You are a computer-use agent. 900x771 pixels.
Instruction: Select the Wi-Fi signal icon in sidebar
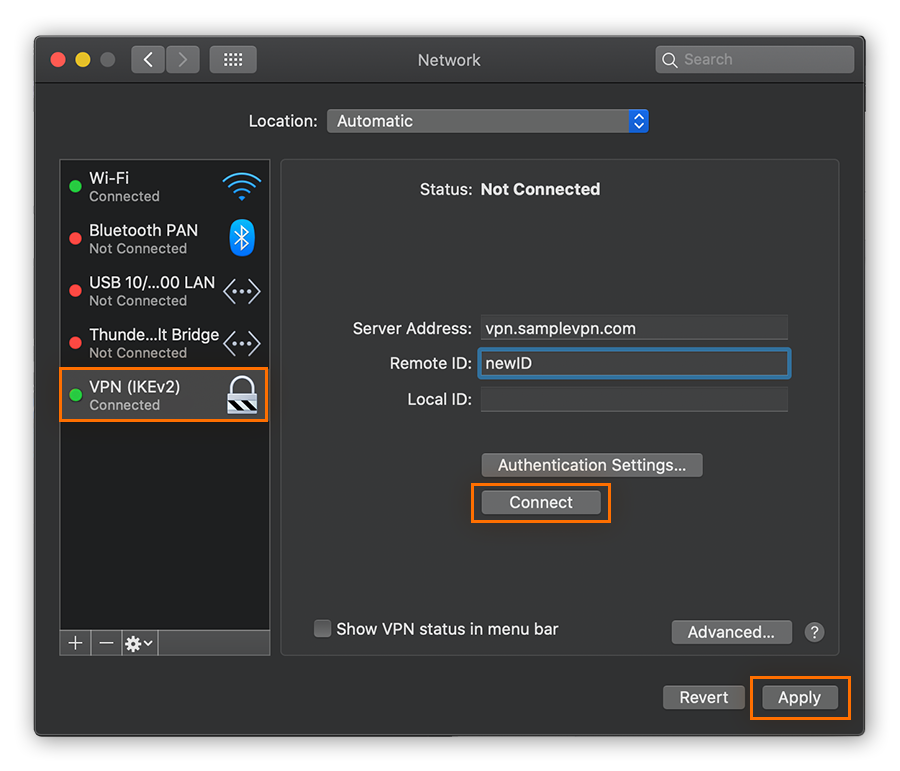point(243,185)
